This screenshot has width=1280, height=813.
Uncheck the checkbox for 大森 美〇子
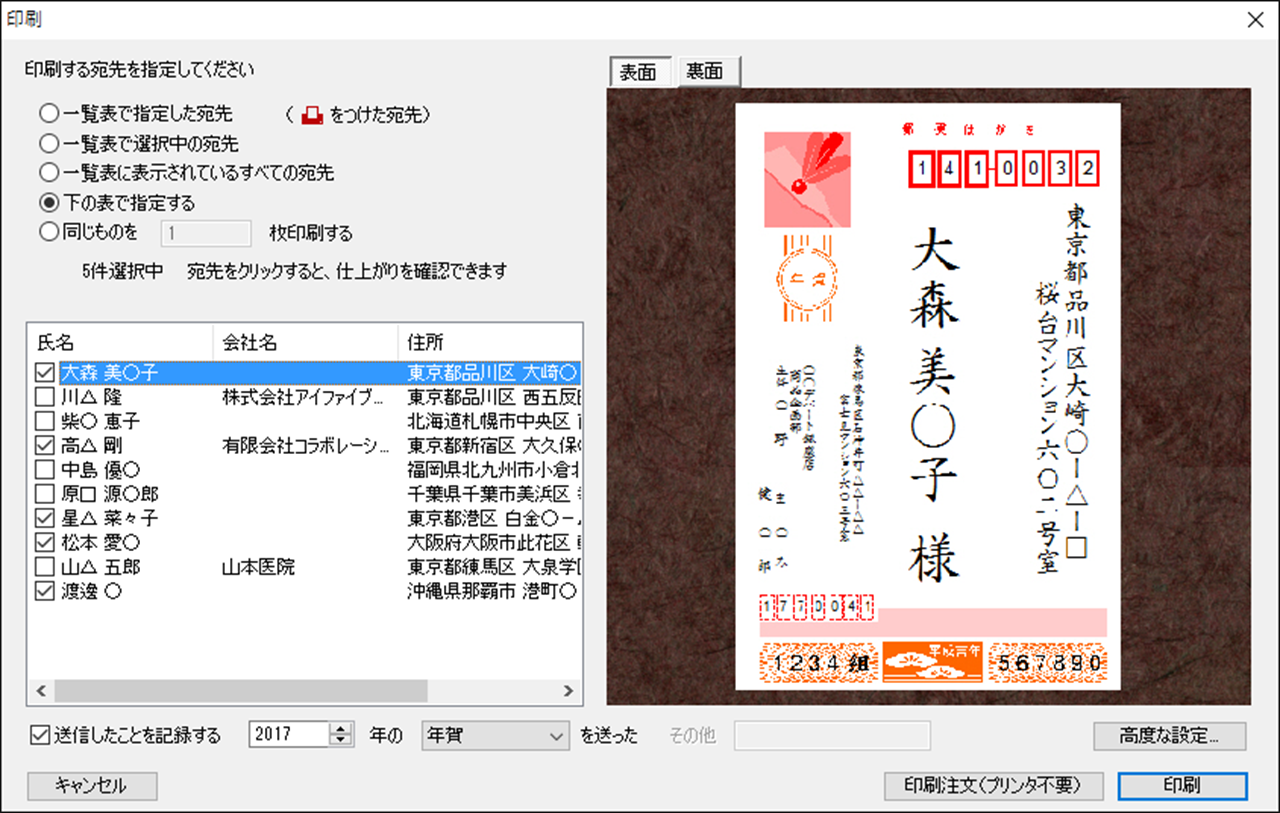click(x=45, y=373)
